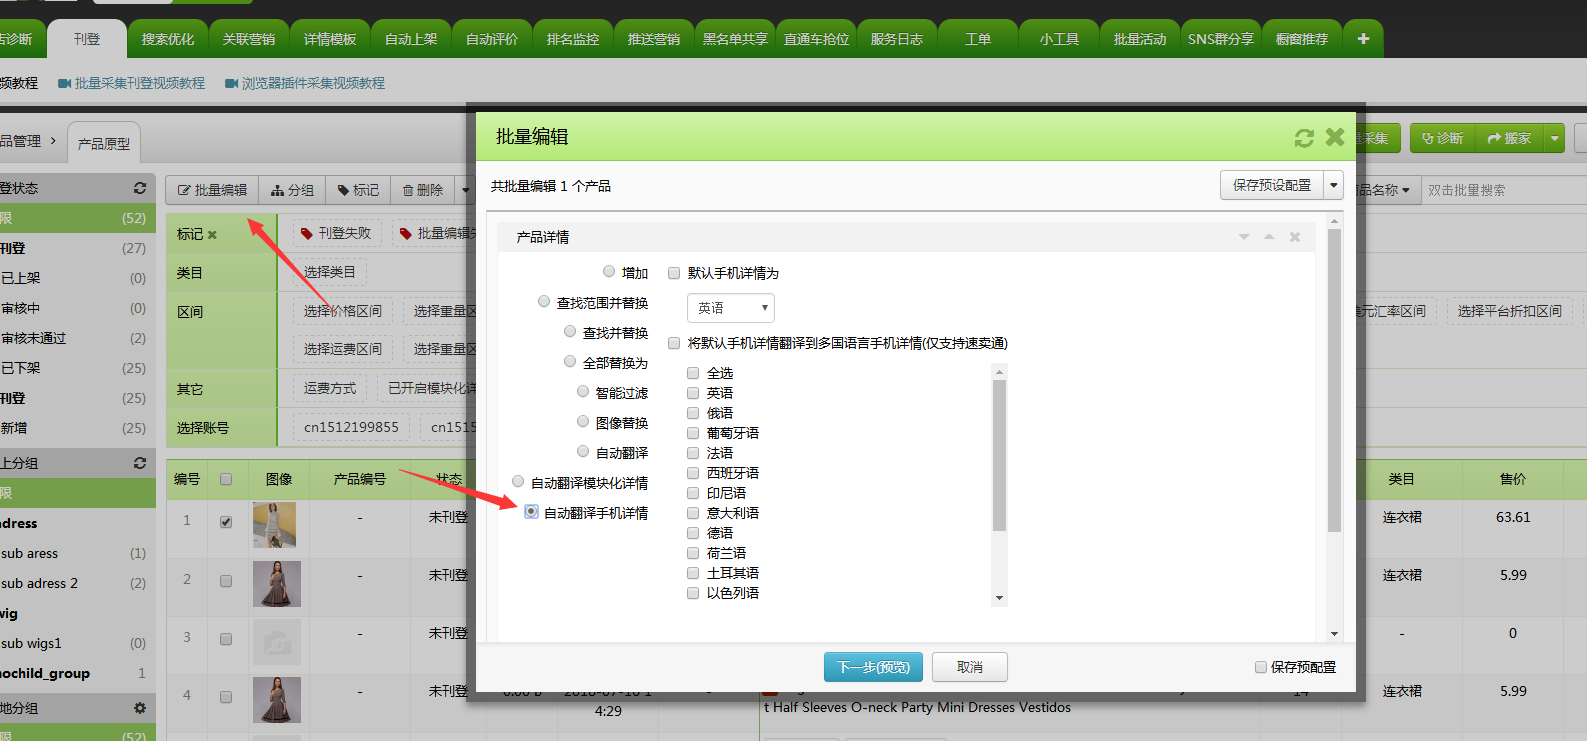
Task: Check the 俄语 language checkbox
Action: (693, 413)
